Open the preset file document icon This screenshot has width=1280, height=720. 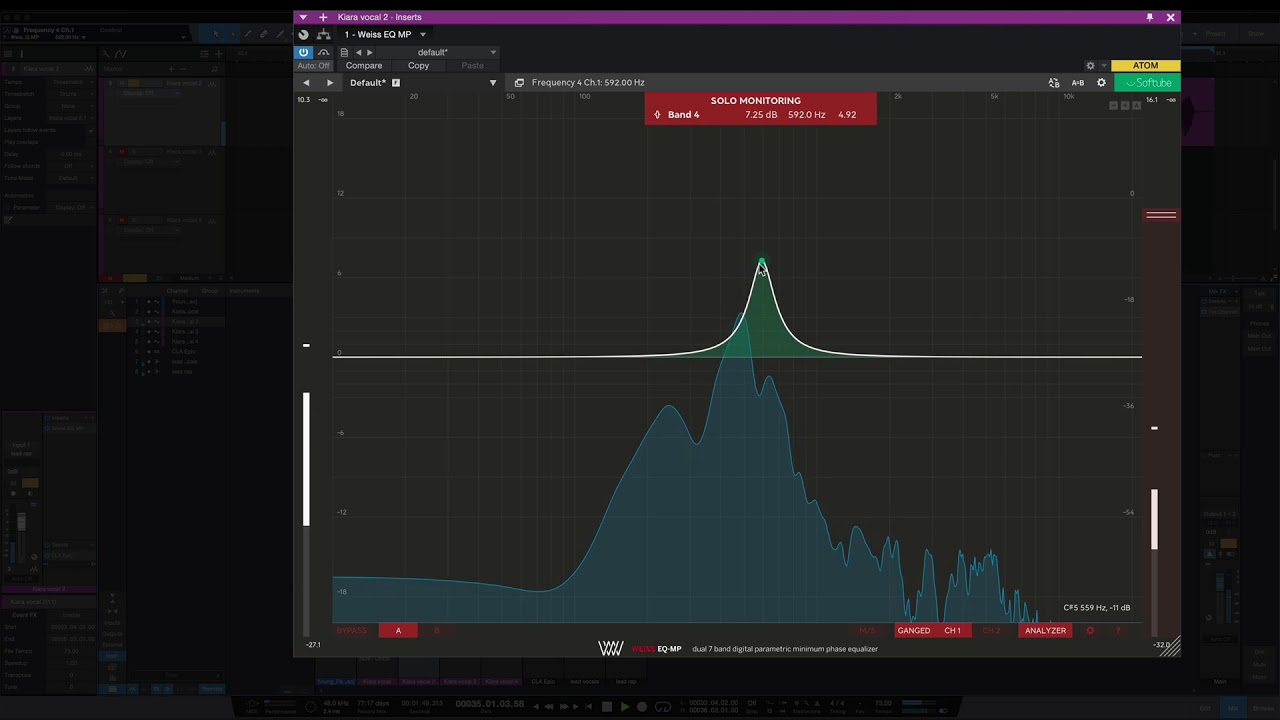(344, 52)
